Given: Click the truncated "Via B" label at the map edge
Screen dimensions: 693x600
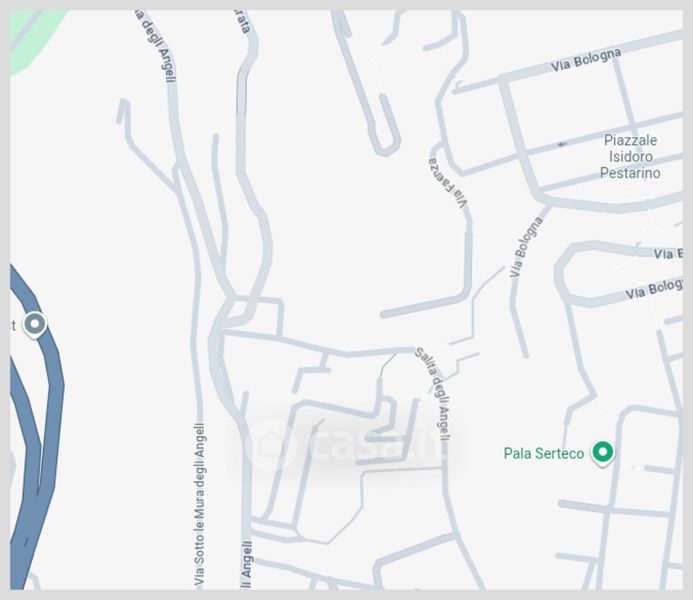Looking at the screenshot, I should point(668,254).
